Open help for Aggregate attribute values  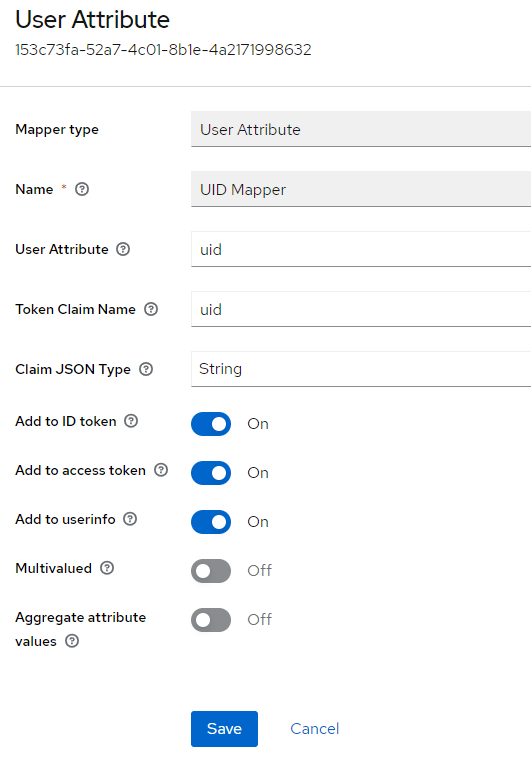72,641
